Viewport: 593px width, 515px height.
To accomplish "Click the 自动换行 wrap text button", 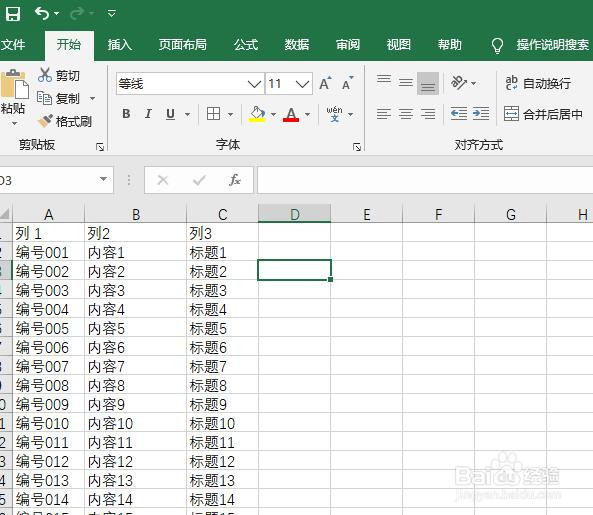I will point(538,83).
